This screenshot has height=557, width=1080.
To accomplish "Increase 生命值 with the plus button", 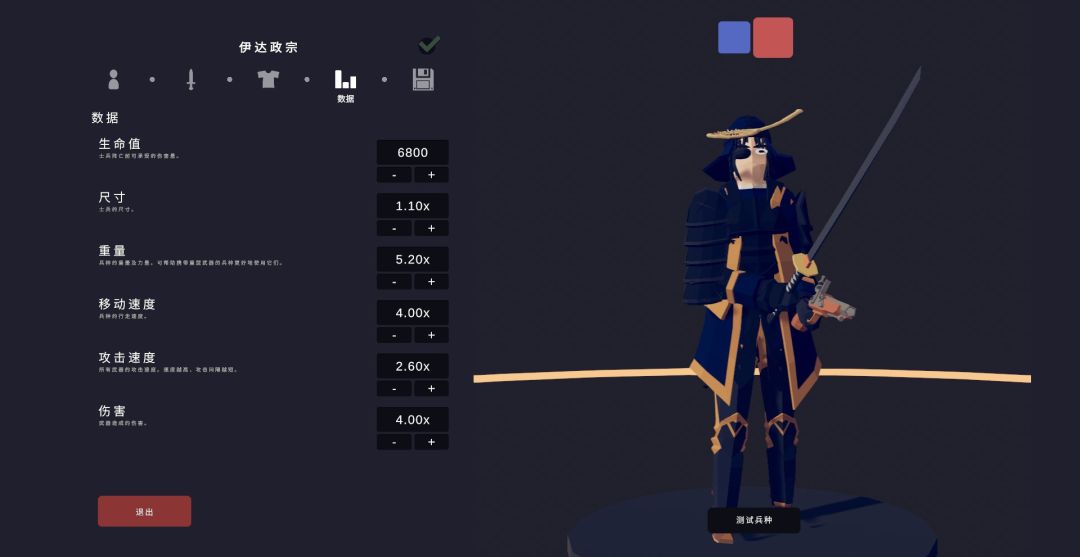I will (x=431, y=175).
